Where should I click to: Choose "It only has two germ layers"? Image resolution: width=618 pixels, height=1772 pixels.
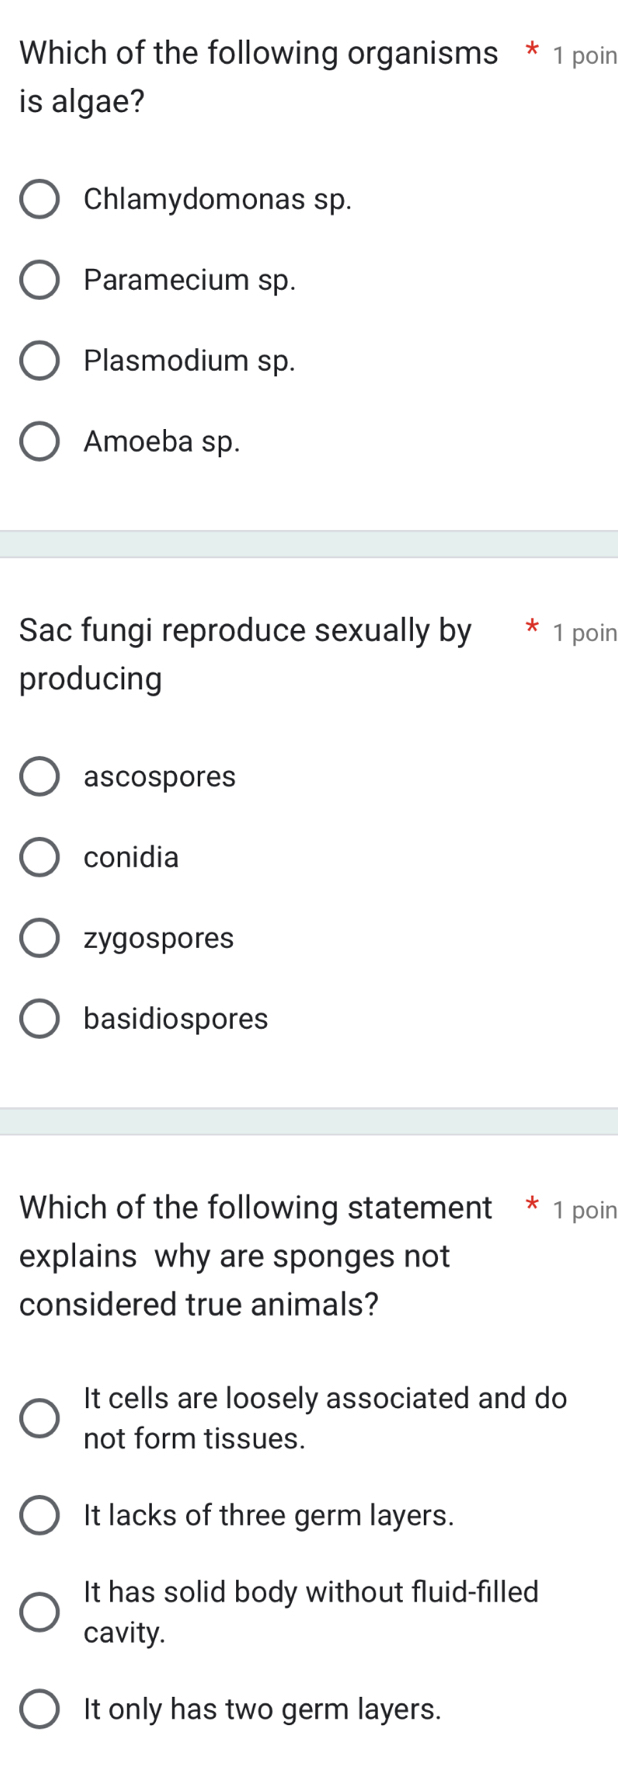click(x=40, y=1709)
